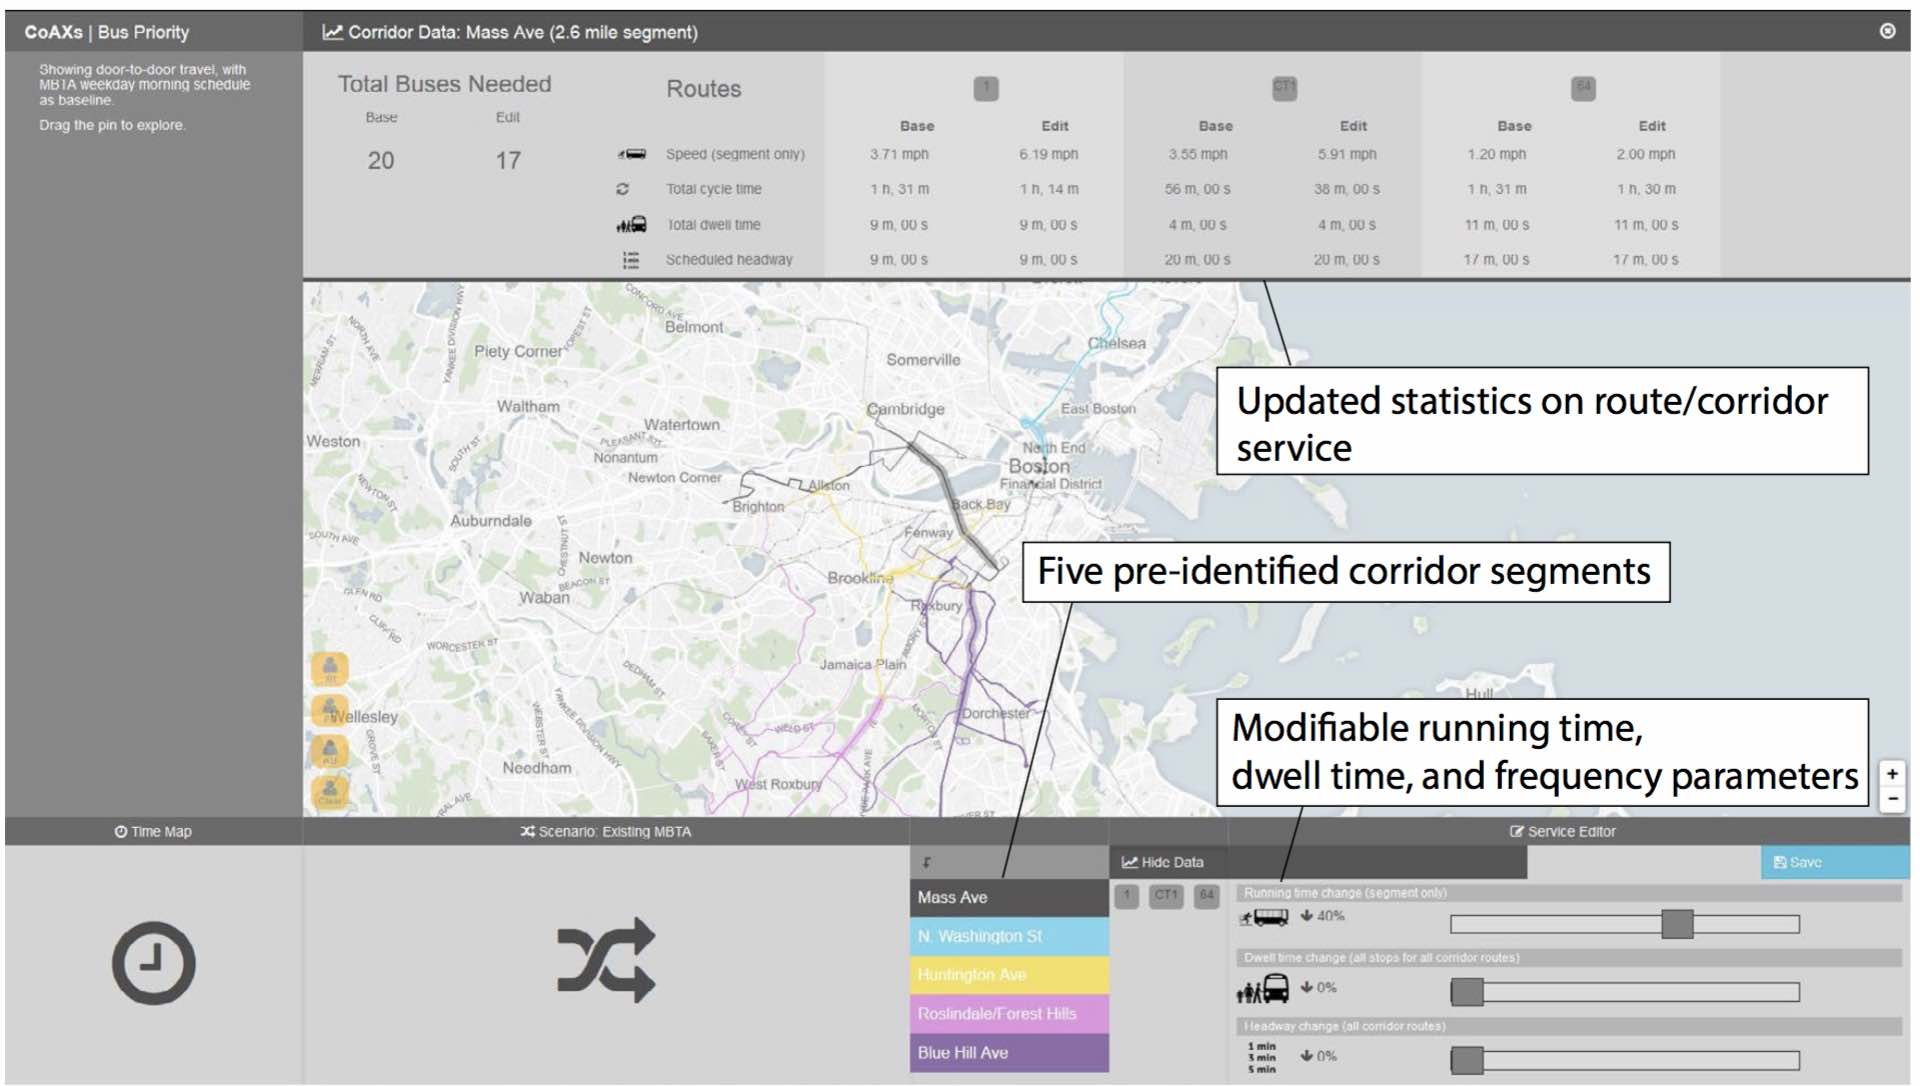Select the N. Washington St corridor

pos(1009,936)
